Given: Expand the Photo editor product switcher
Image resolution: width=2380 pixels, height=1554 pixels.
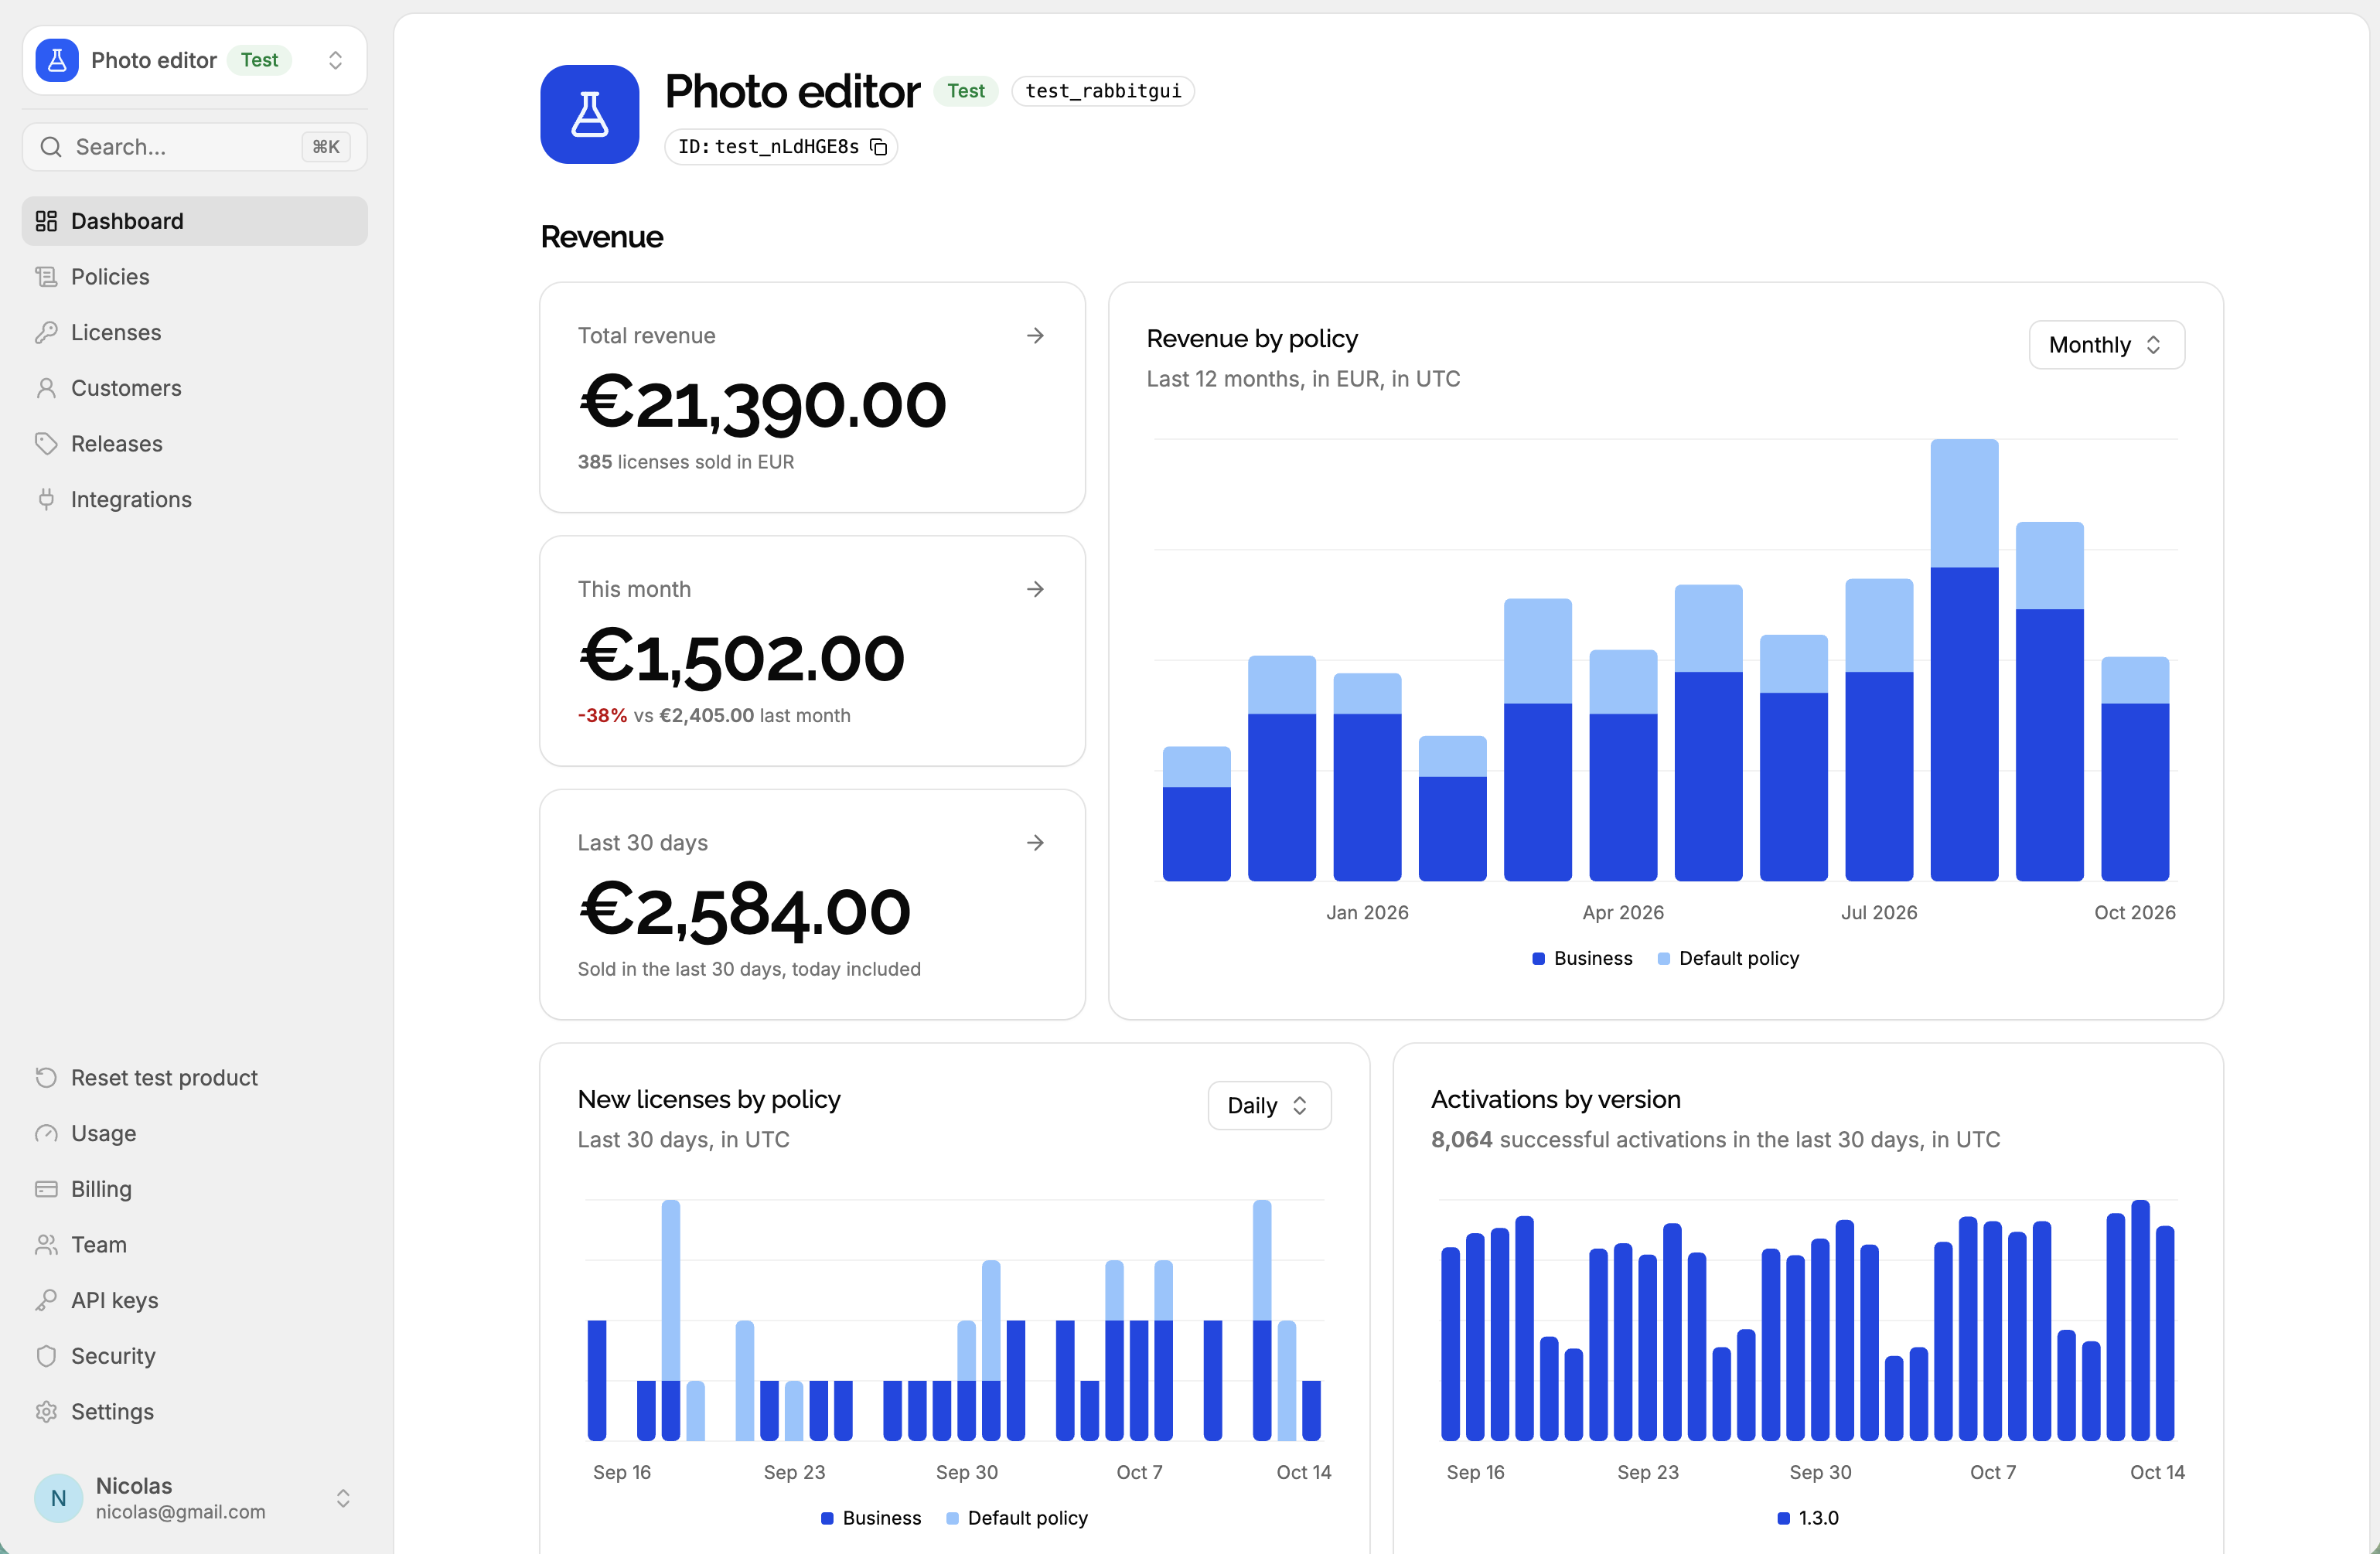Looking at the screenshot, I should click(194, 60).
